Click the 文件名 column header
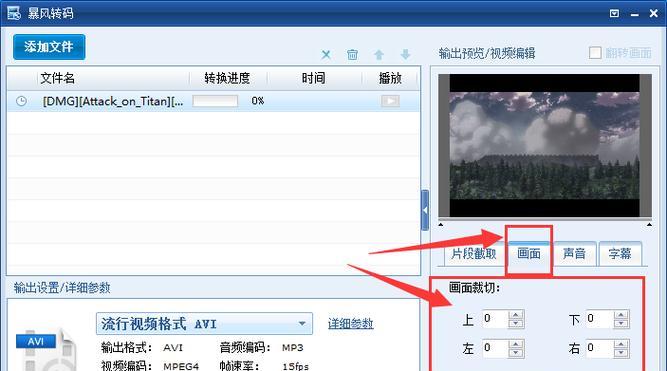This screenshot has width=667, height=371. [x=57, y=78]
